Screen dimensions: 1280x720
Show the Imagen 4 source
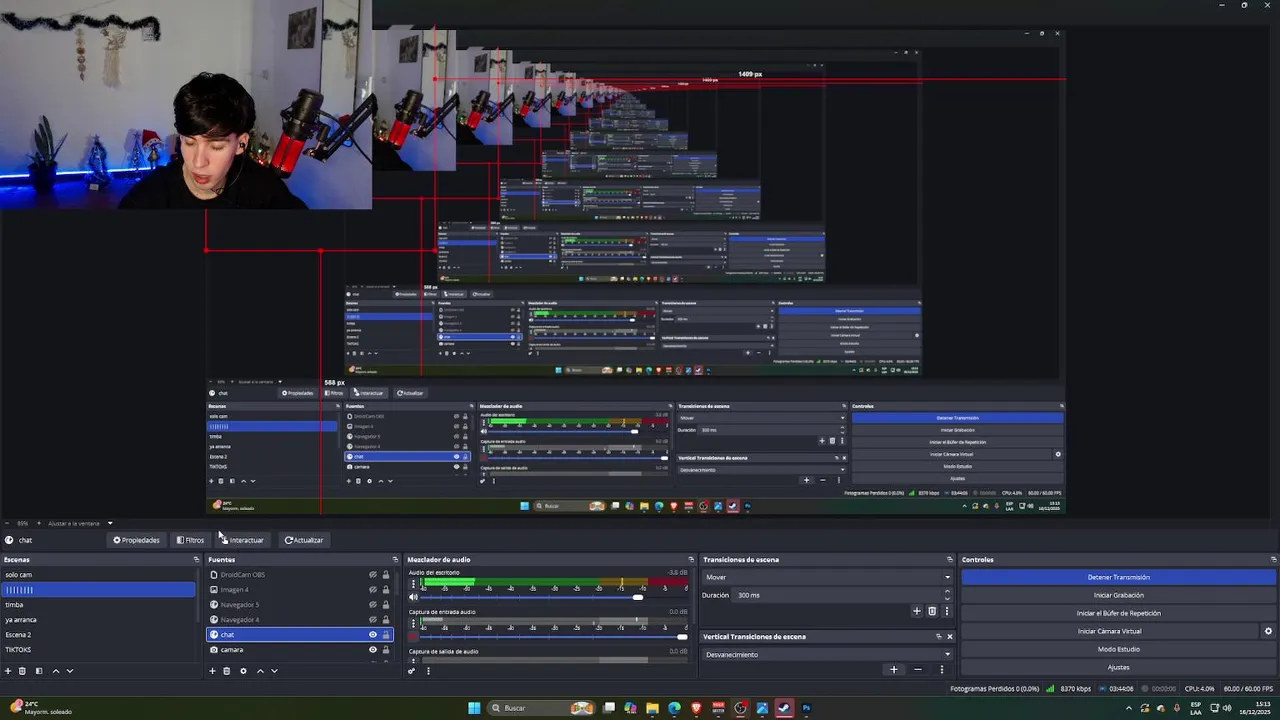(x=373, y=590)
